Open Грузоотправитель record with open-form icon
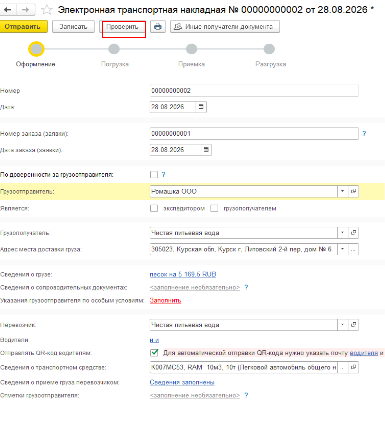 click(353, 191)
